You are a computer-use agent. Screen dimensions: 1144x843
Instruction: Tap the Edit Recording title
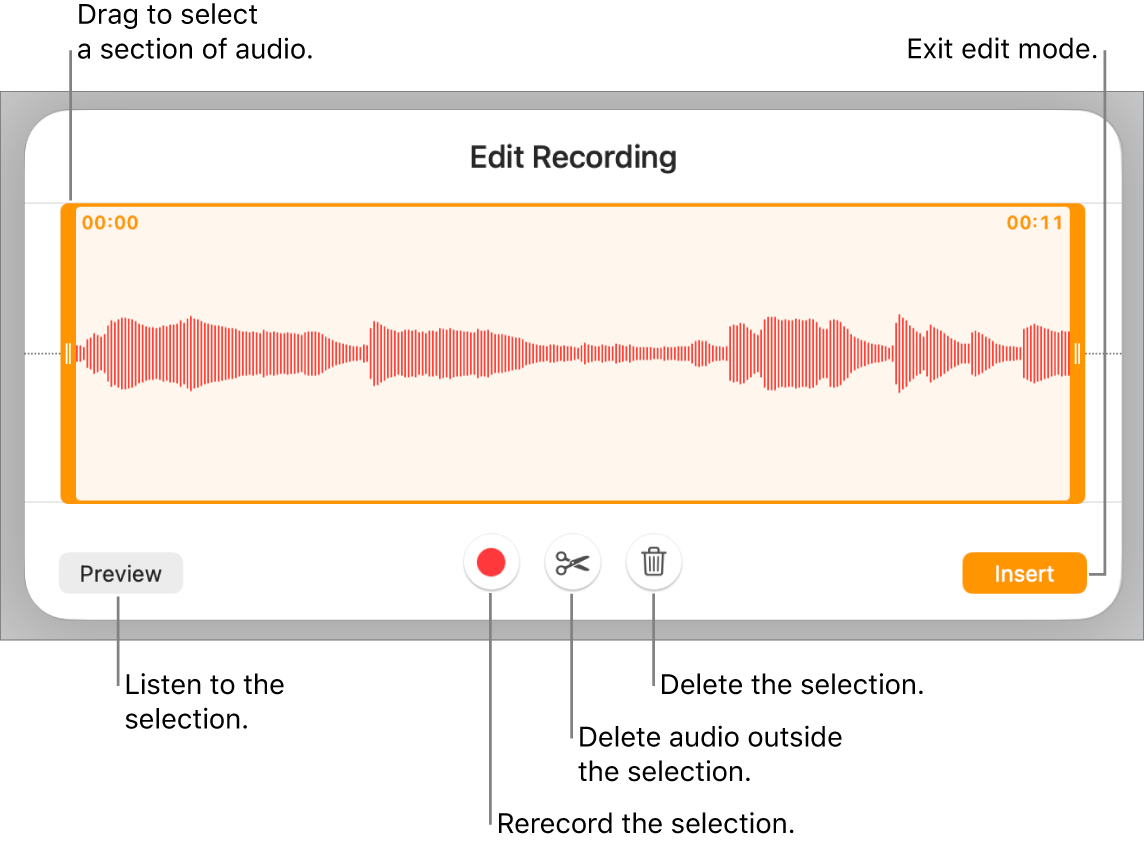point(572,157)
